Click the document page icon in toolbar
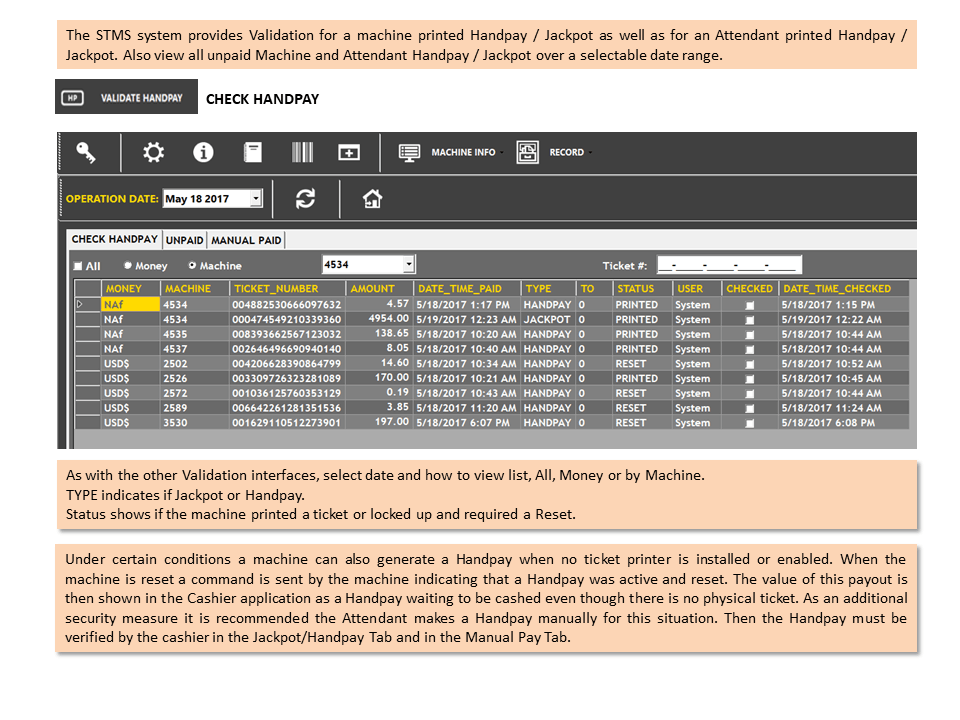Screen dimensions: 960x720 click(252, 152)
